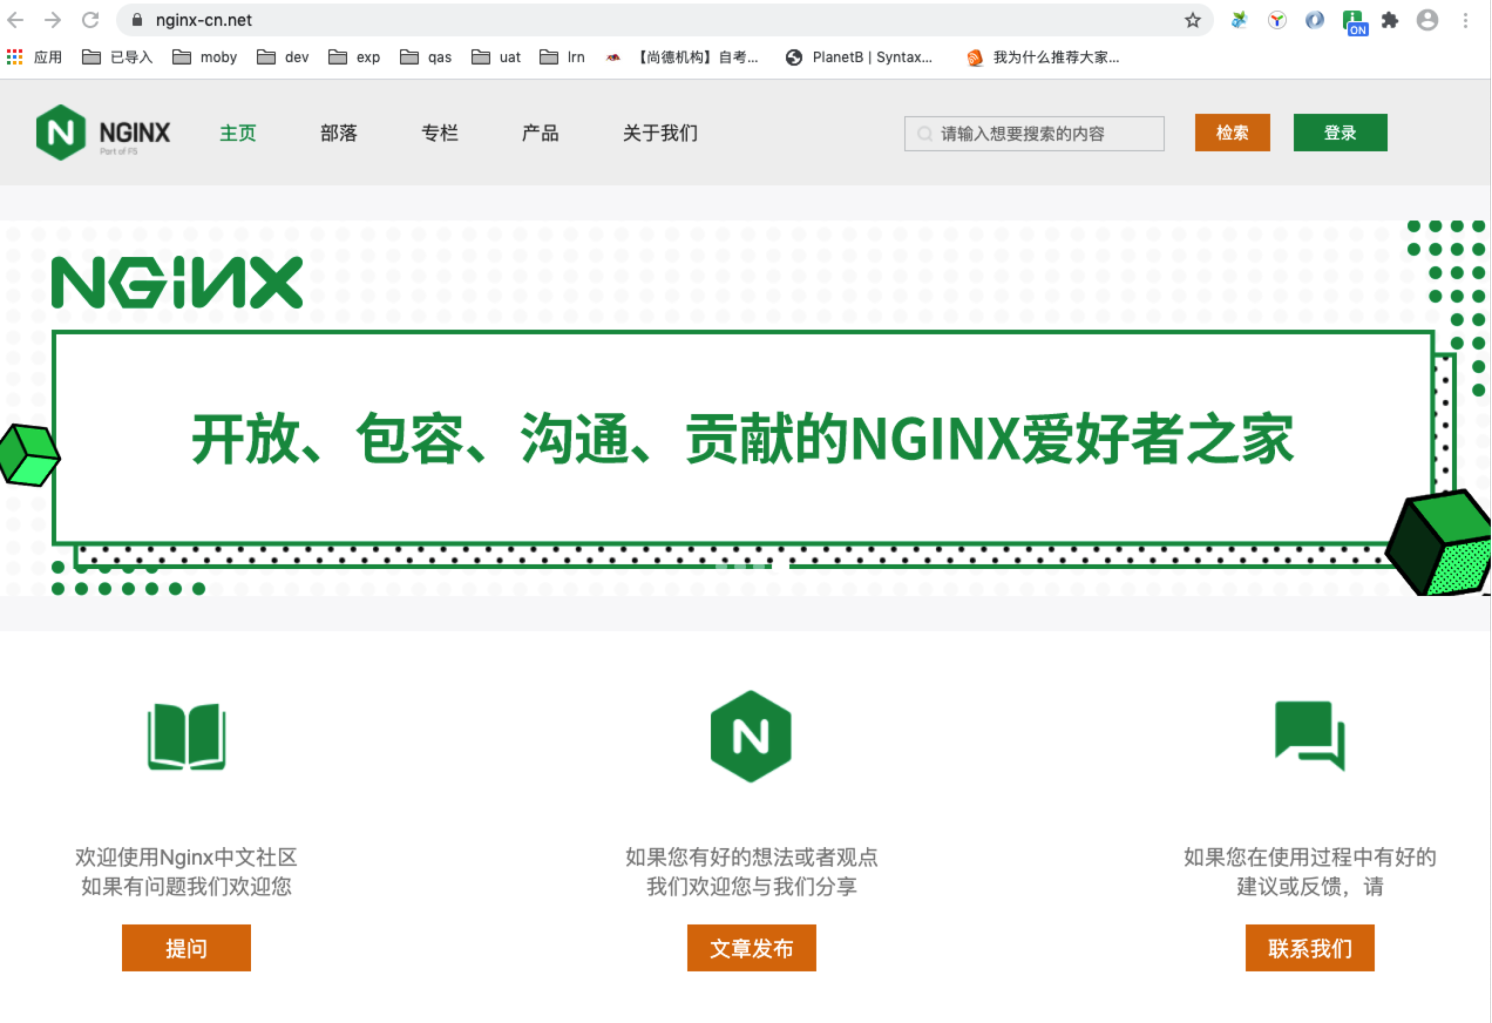
Task: Click the center green N hexagon icon
Action: (x=751, y=737)
